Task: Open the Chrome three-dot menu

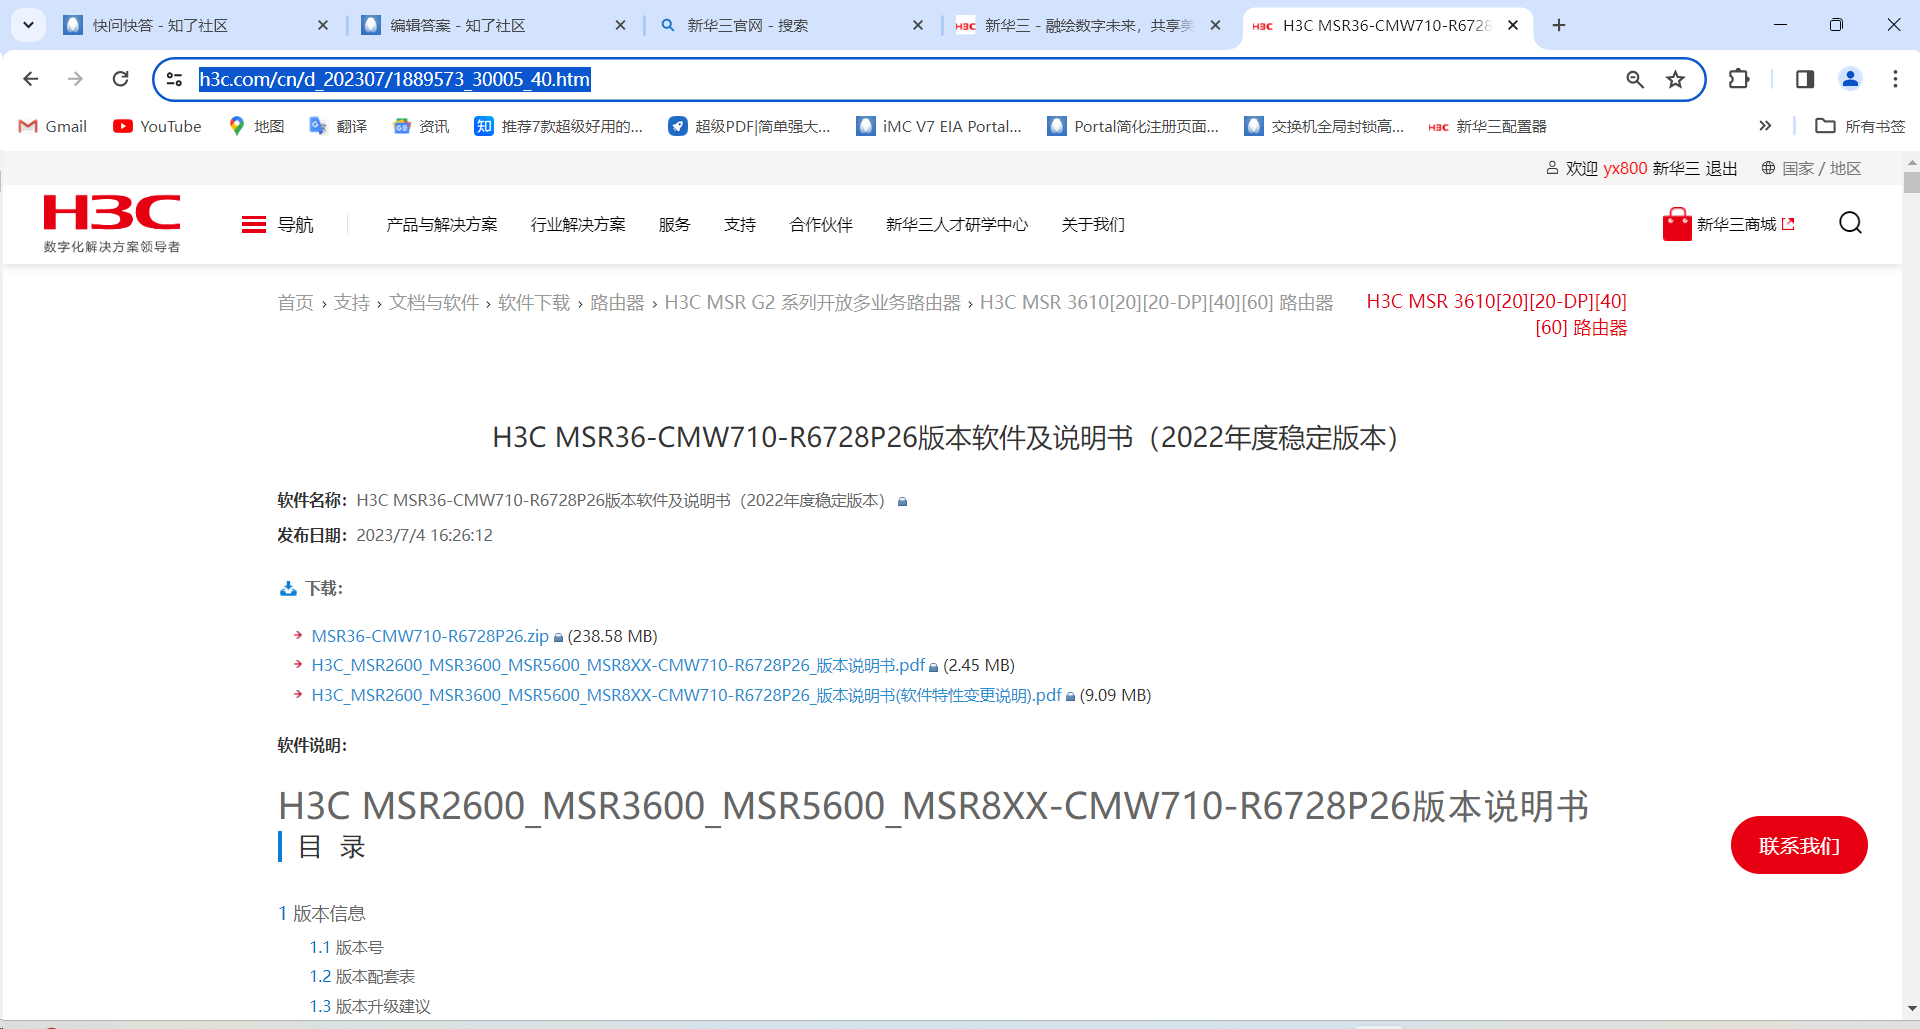Action: click(1895, 79)
